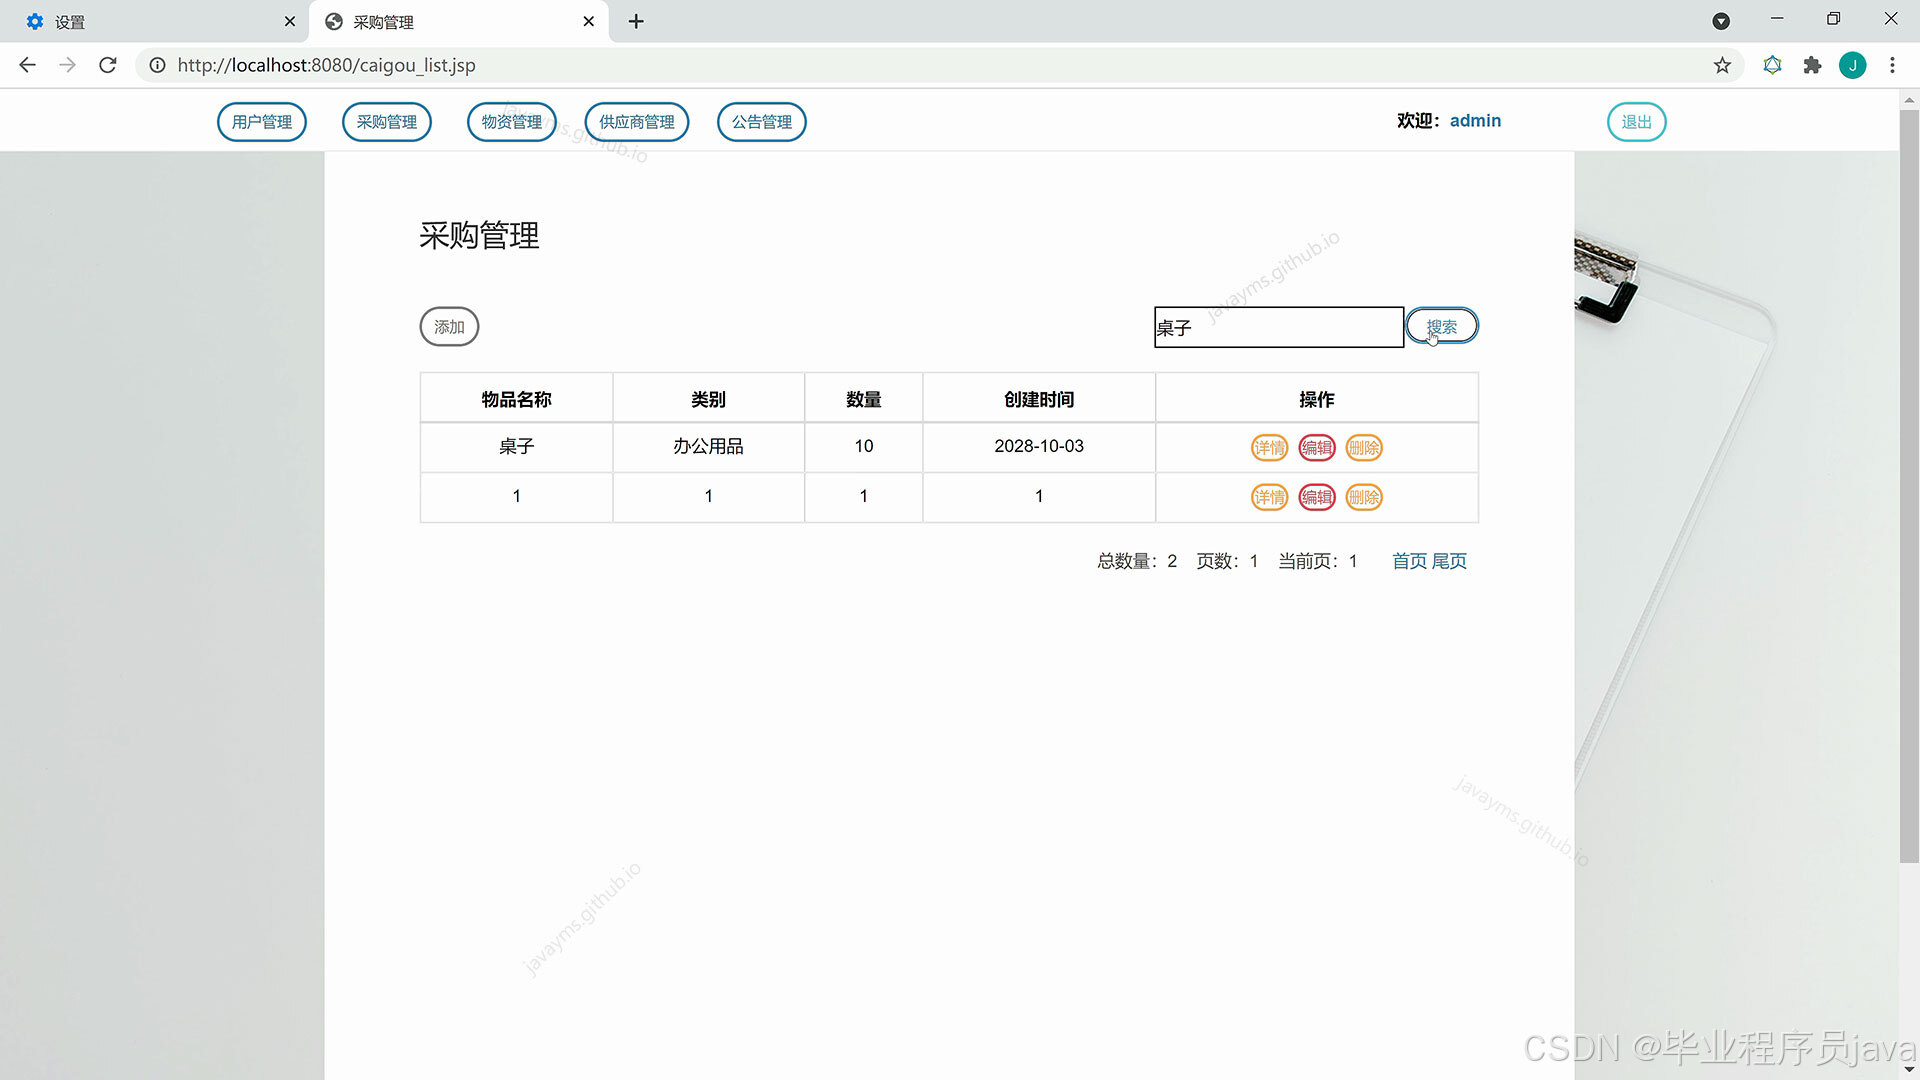Viewport: 1920px width, 1080px height.
Task: Open the tab search dropdown arrow
Action: tap(1721, 21)
